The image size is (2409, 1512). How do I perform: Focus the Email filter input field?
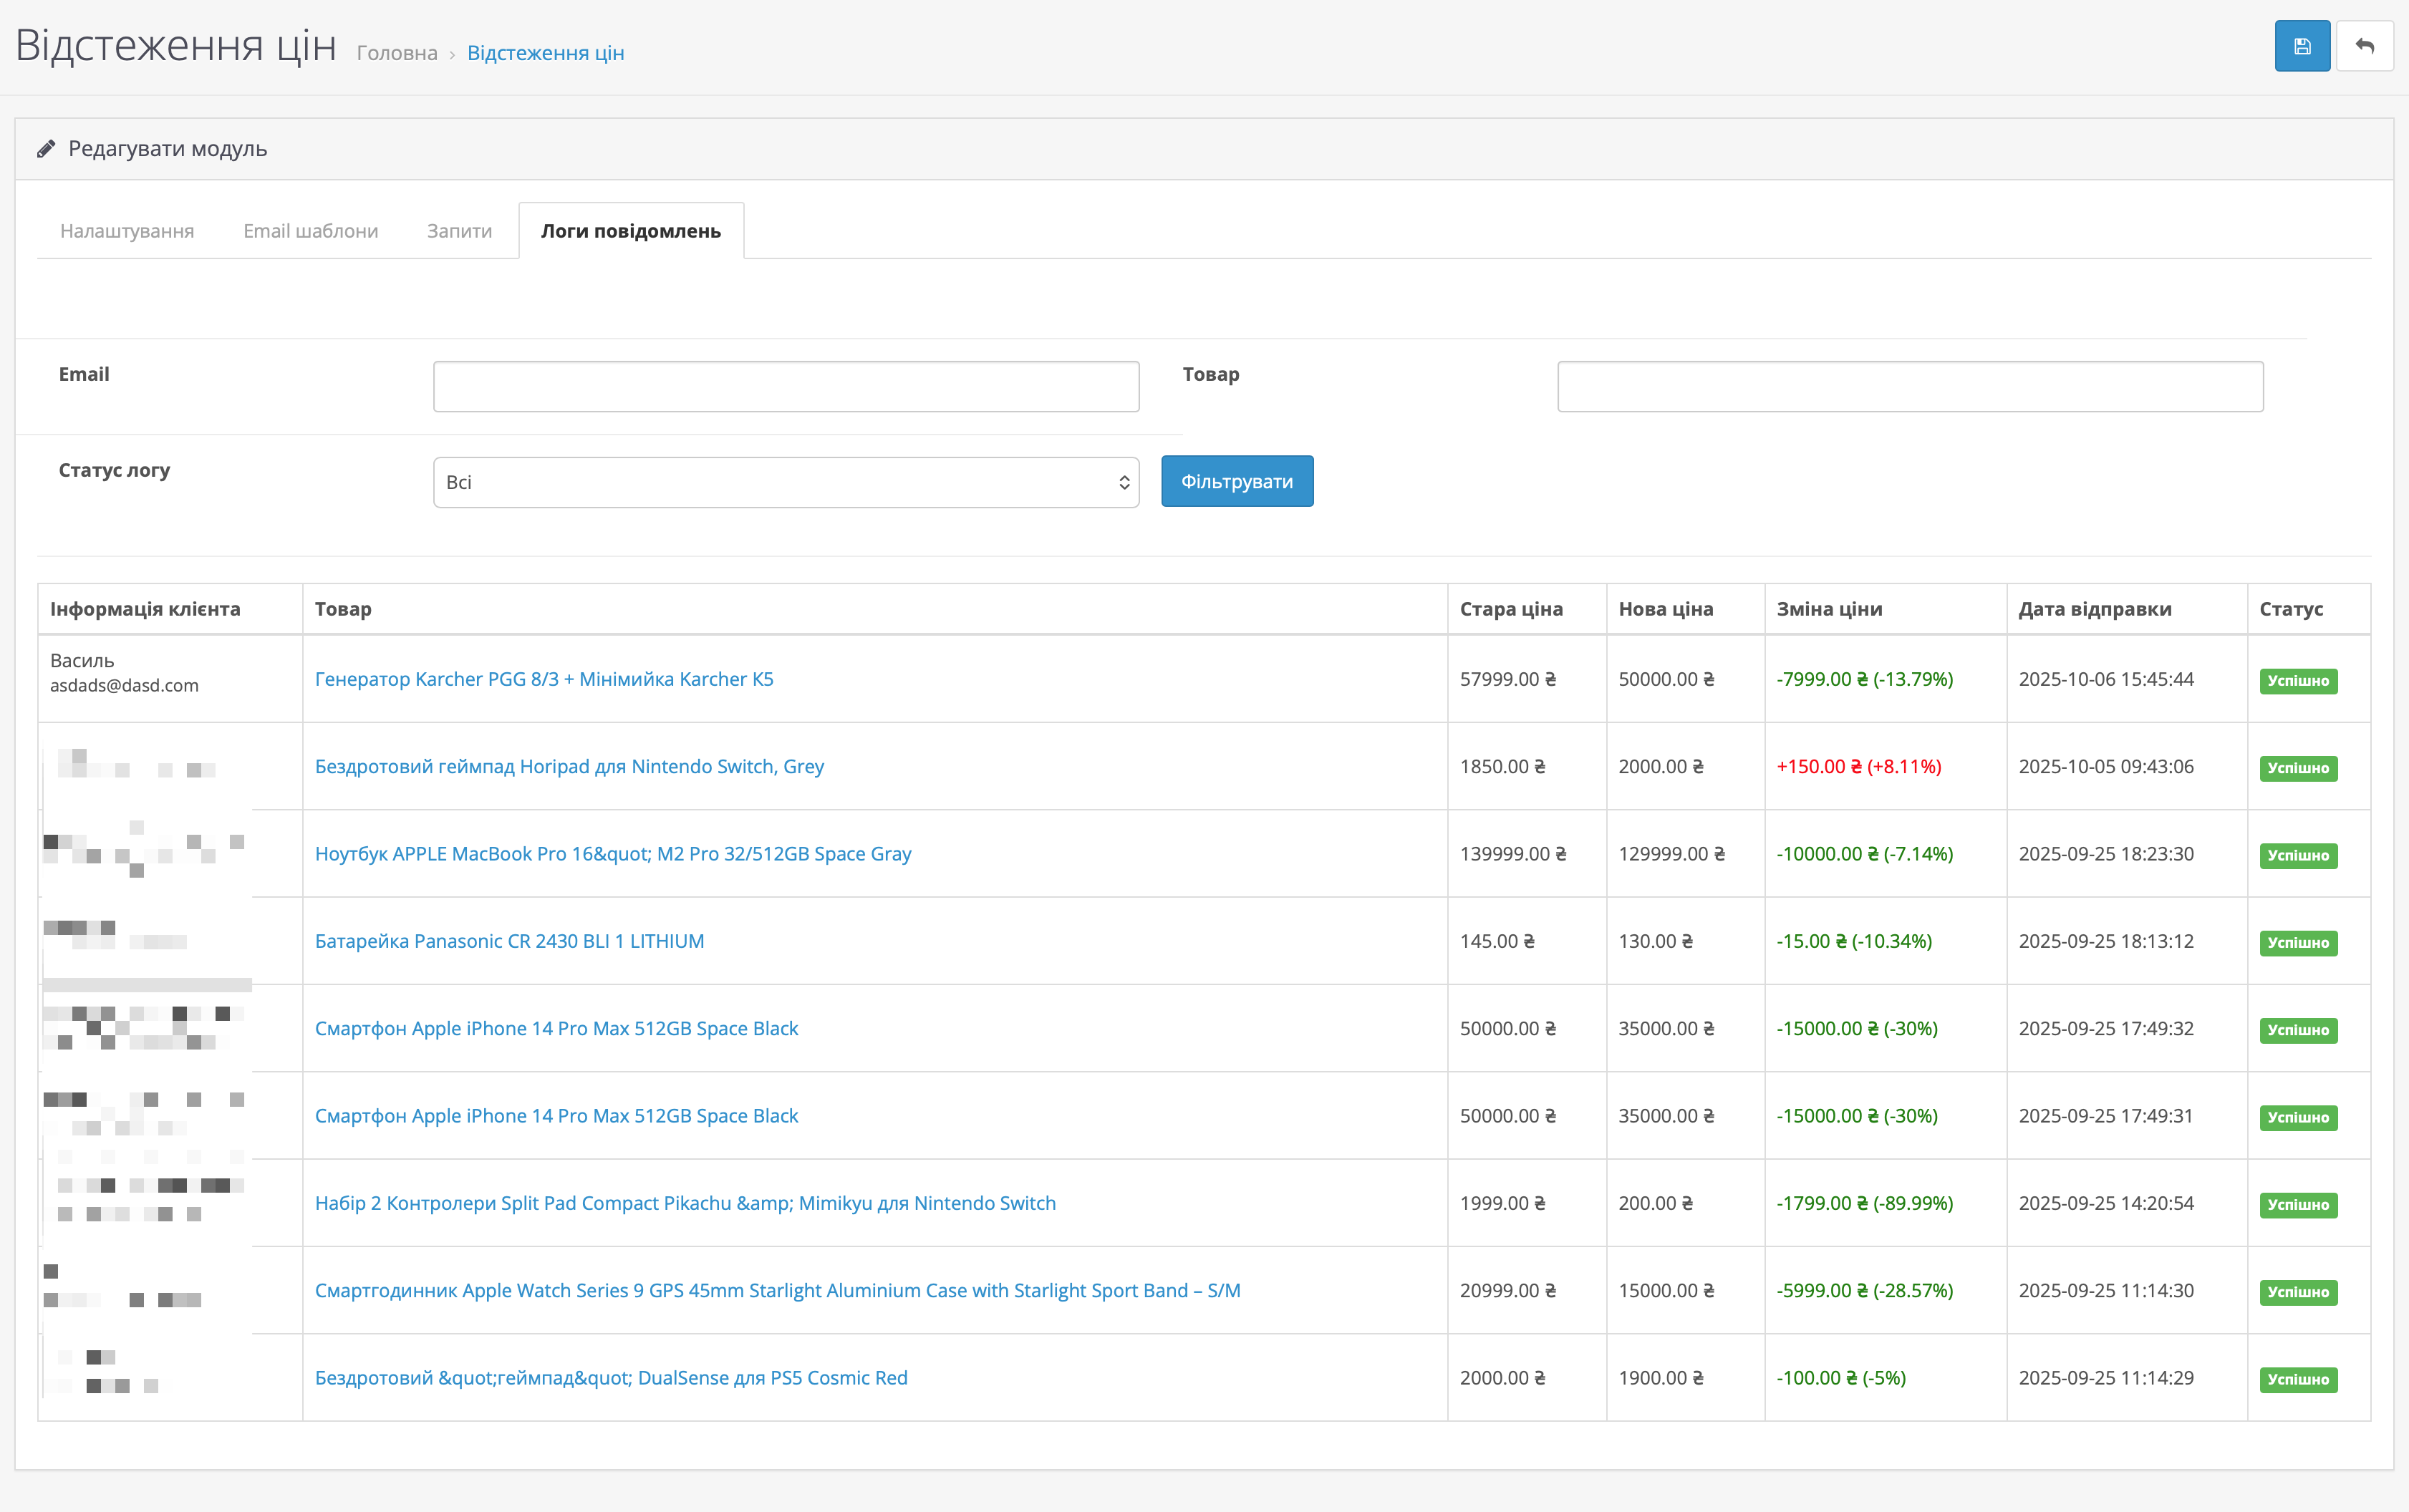tap(785, 386)
